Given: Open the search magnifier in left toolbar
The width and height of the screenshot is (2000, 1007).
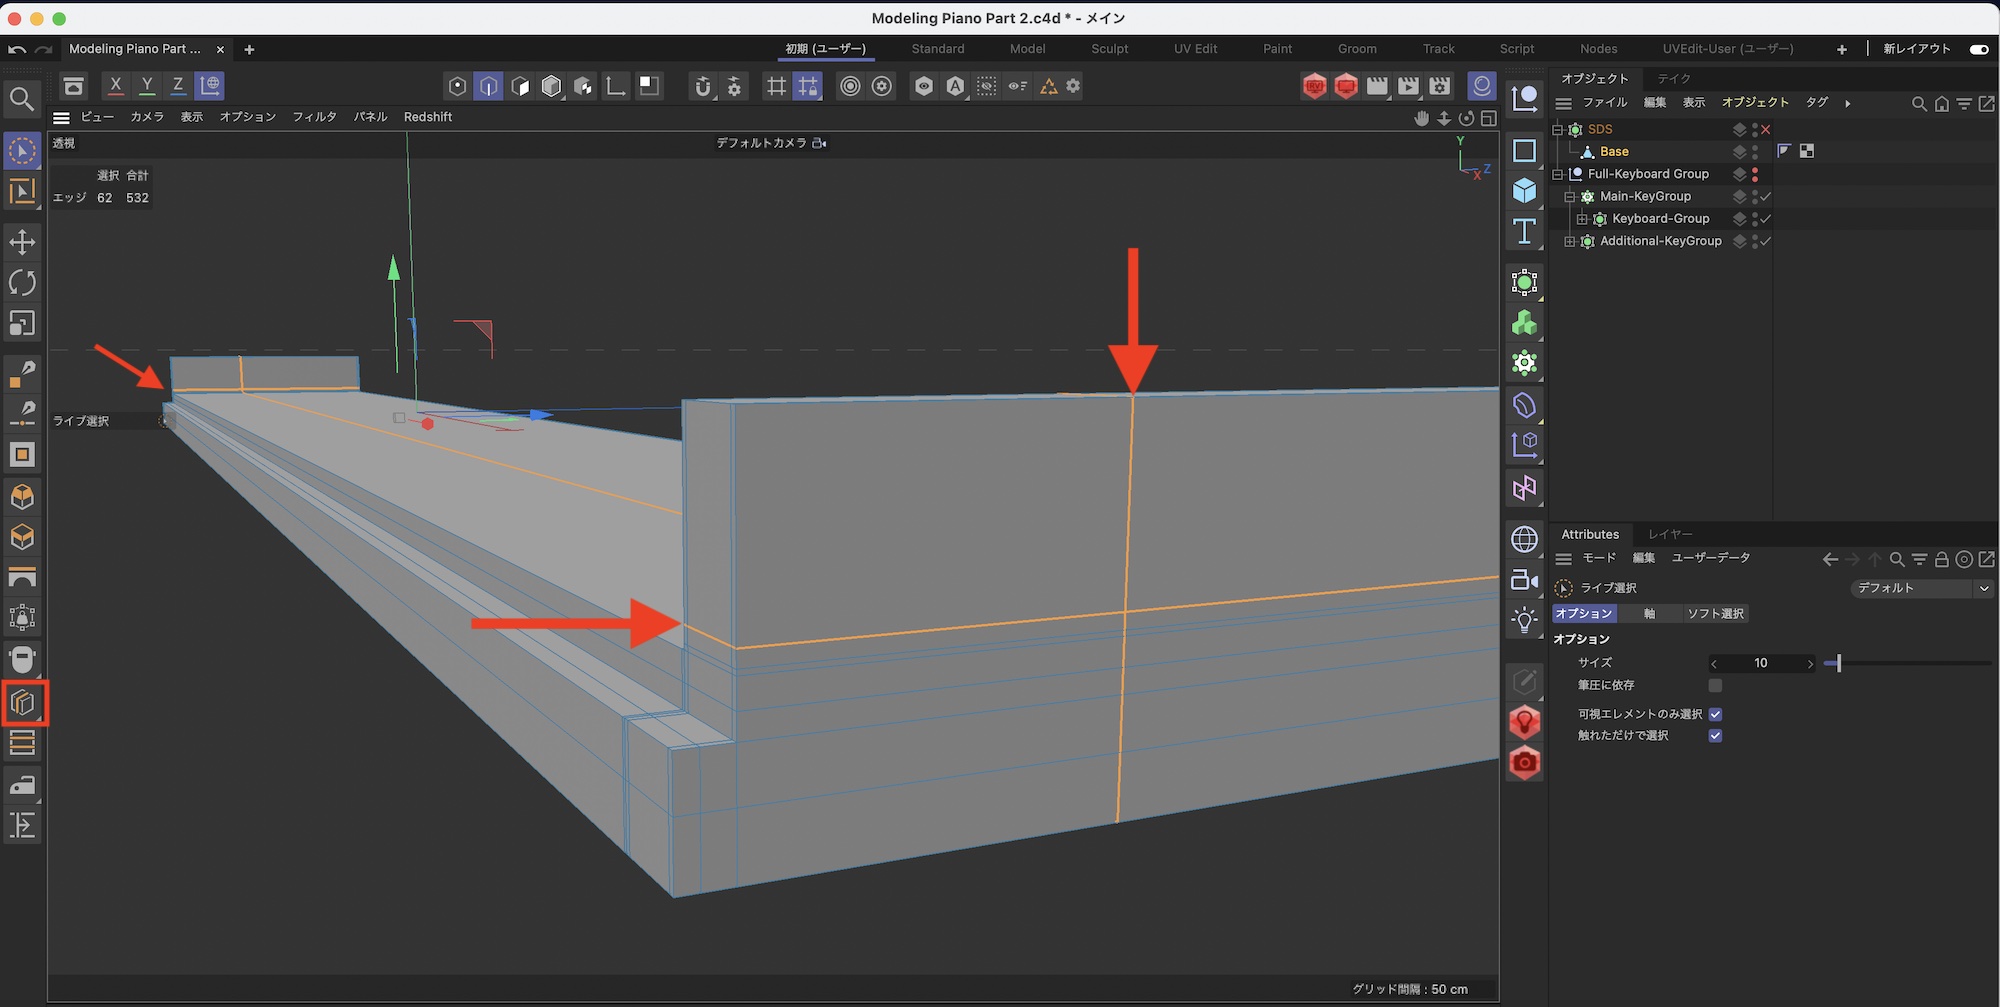Looking at the screenshot, I should coord(22,98).
